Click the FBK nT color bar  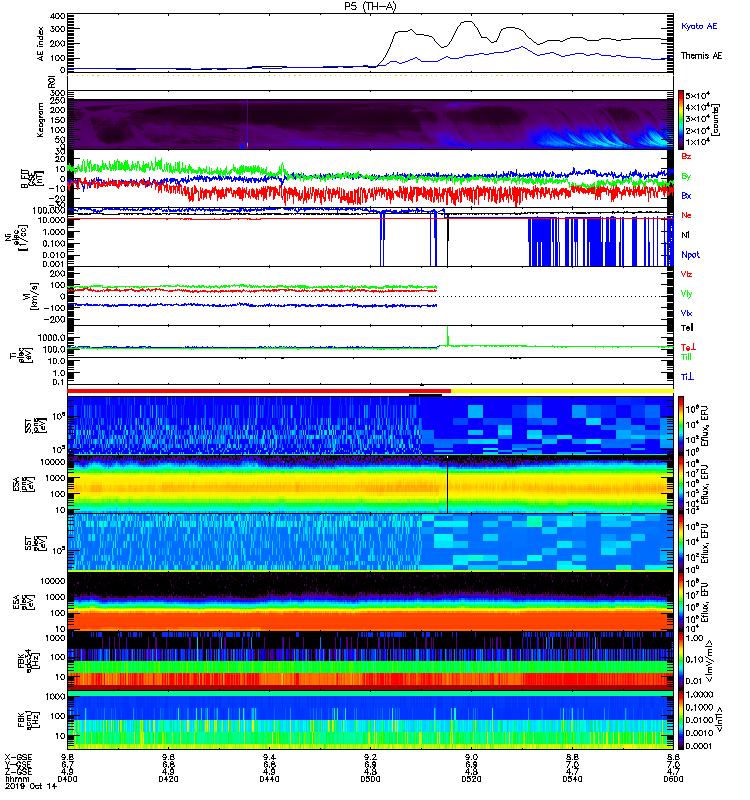[x=681, y=720]
